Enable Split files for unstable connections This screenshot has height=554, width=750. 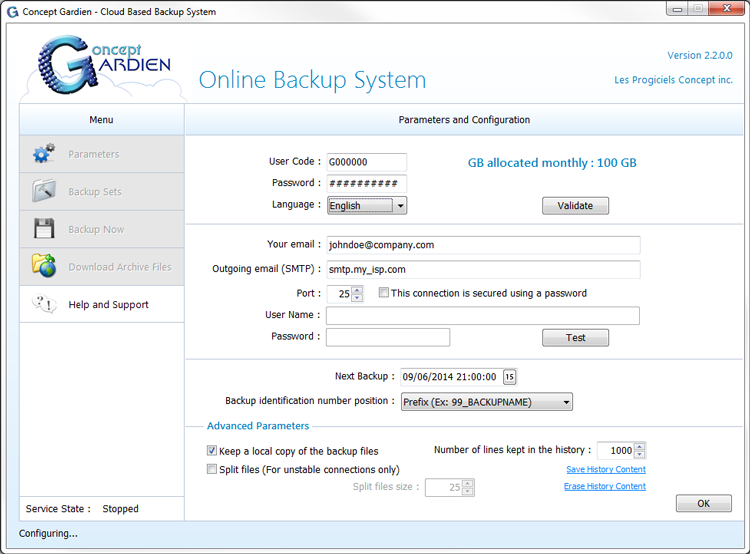[211, 469]
